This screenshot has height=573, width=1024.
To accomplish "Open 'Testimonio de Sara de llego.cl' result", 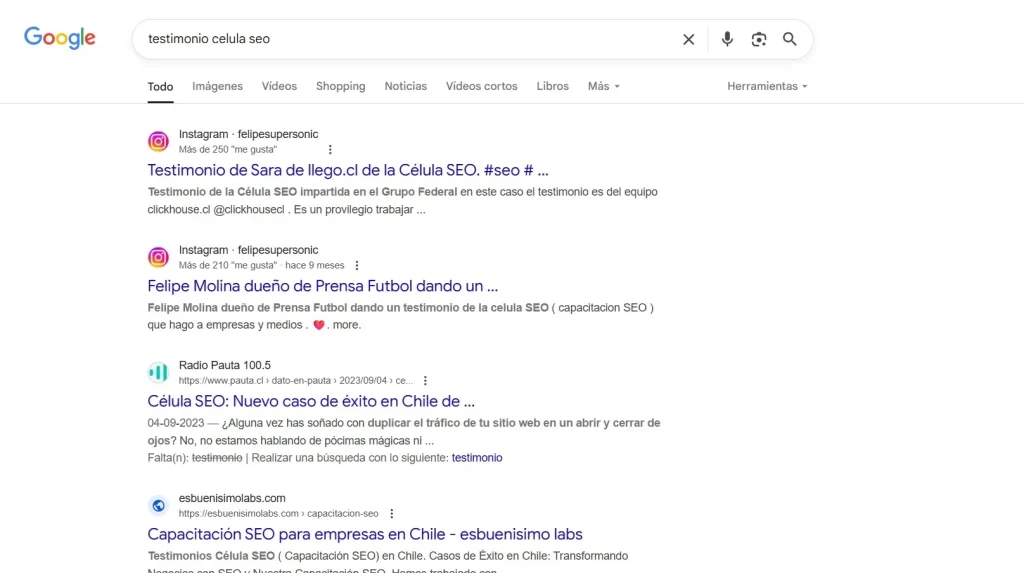I will (x=348, y=170).
